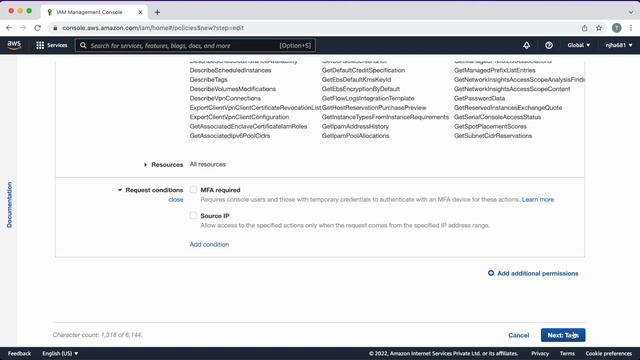The width and height of the screenshot is (640, 360).
Task: Click the DescribeScheduledInstances action
Action: pyautogui.click(x=230, y=70)
